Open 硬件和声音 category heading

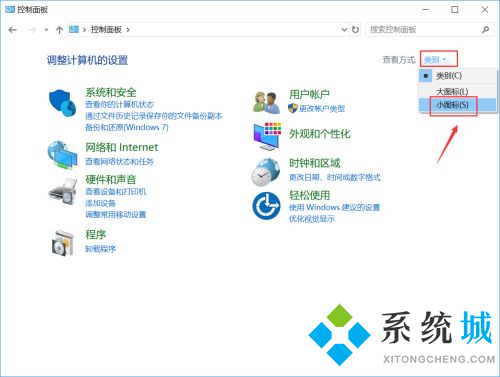[111, 179]
